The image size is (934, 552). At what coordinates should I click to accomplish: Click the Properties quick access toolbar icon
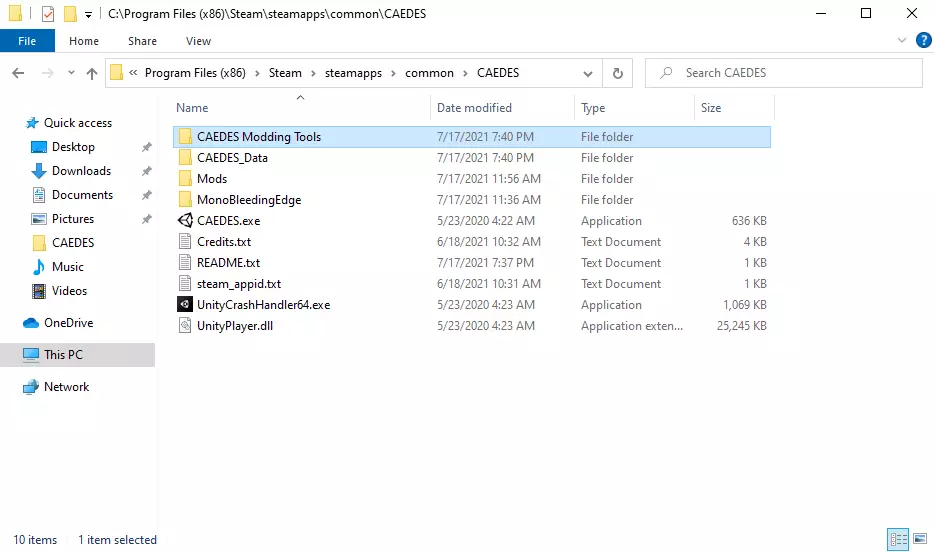(x=48, y=13)
